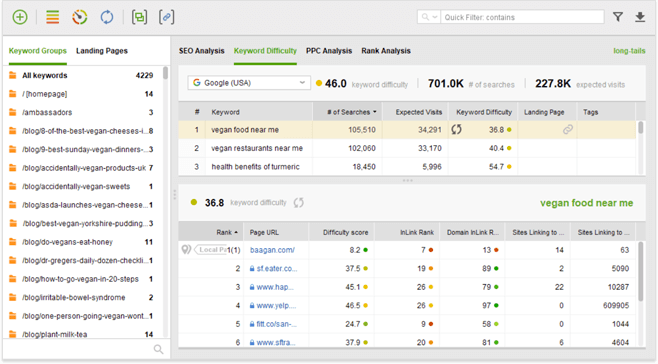Open the funnel filter icon
The height and width of the screenshot is (364, 658).
pyautogui.click(x=618, y=17)
